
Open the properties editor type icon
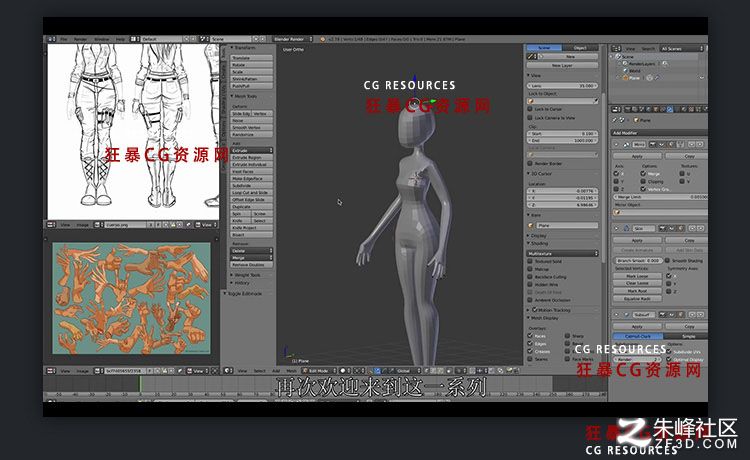point(616,110)
